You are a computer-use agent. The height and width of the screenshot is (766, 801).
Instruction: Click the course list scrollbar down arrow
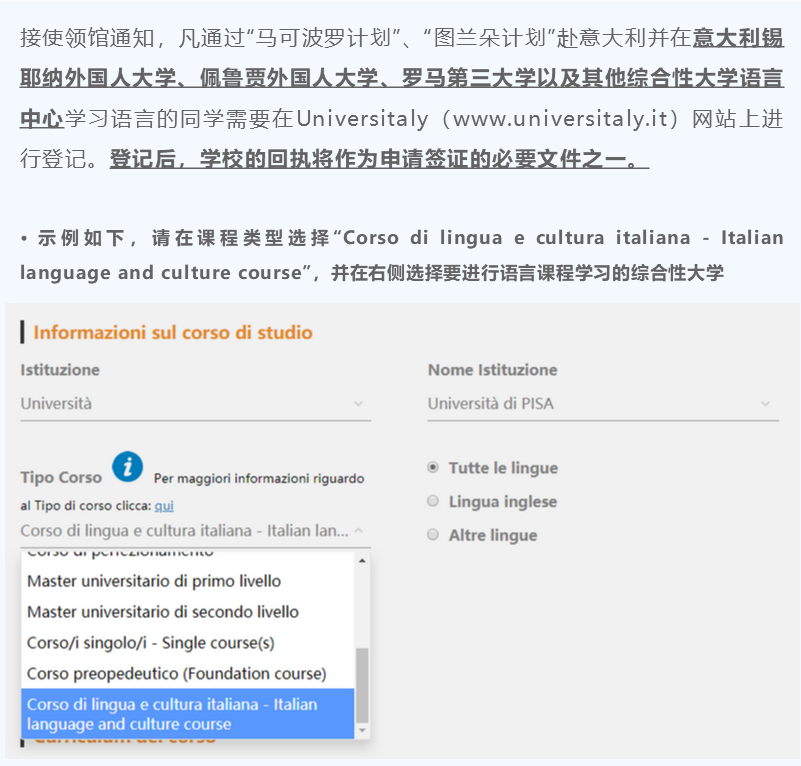(362, 730)
